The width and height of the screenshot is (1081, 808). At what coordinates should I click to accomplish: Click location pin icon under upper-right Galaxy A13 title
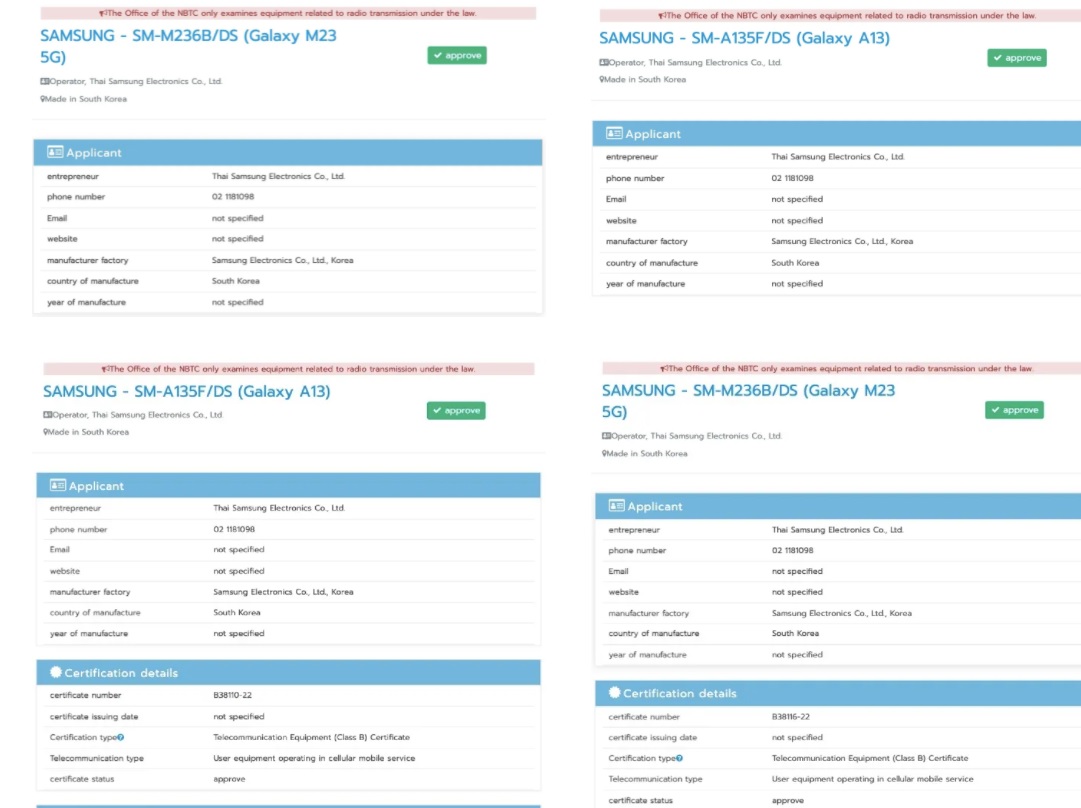(601, 79)
